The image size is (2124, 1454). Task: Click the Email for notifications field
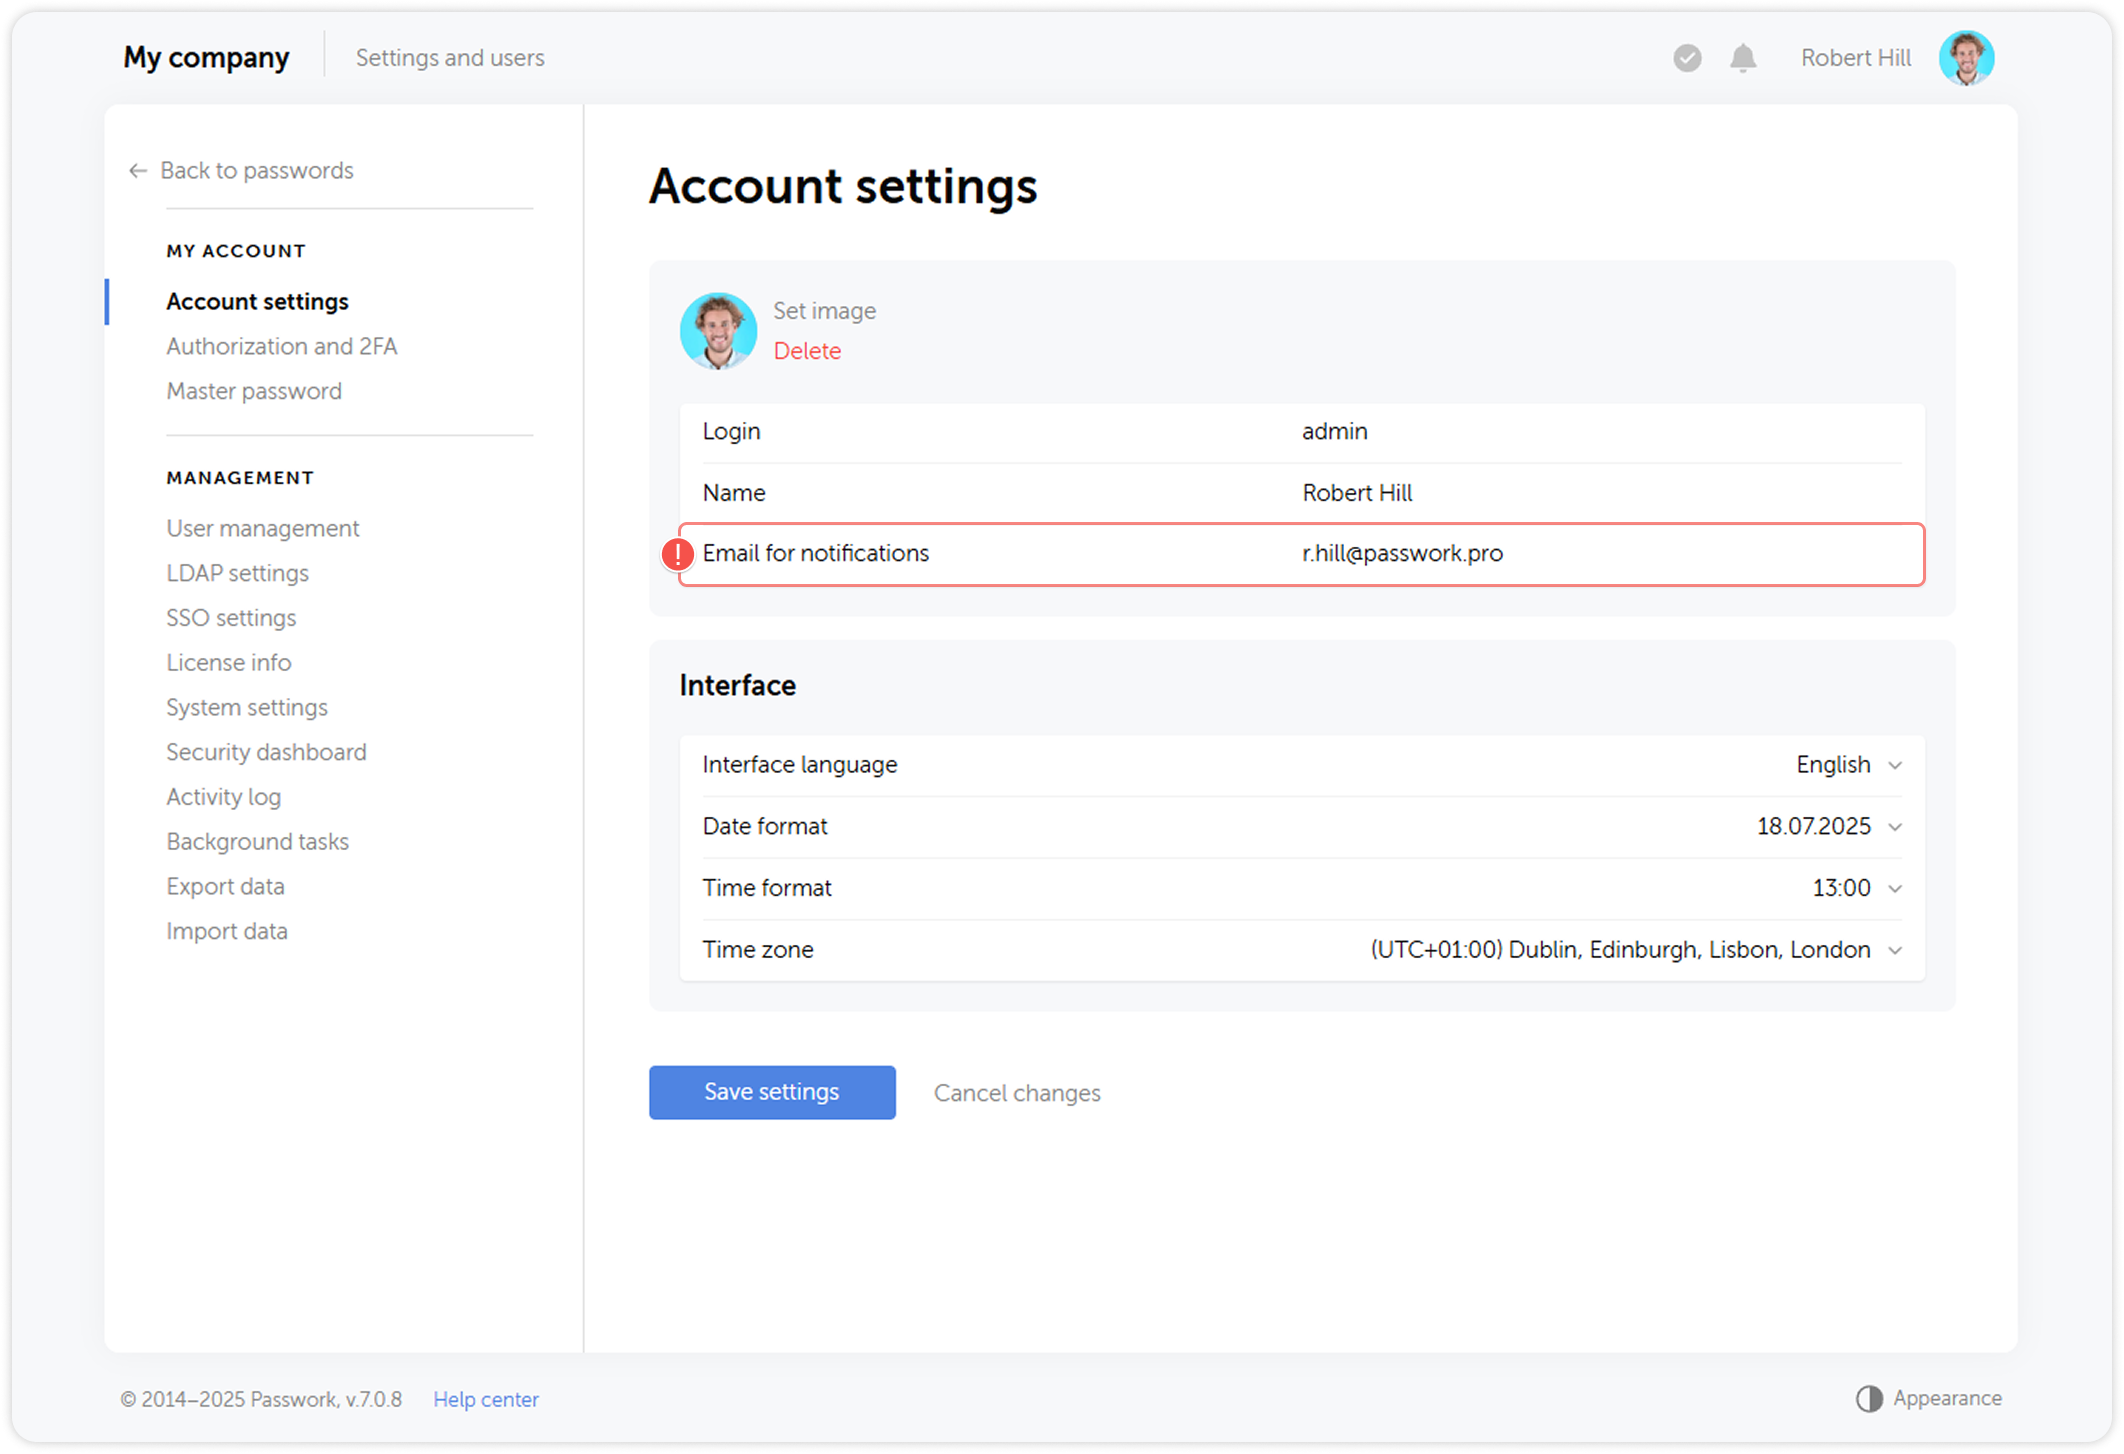point(1401,553)
